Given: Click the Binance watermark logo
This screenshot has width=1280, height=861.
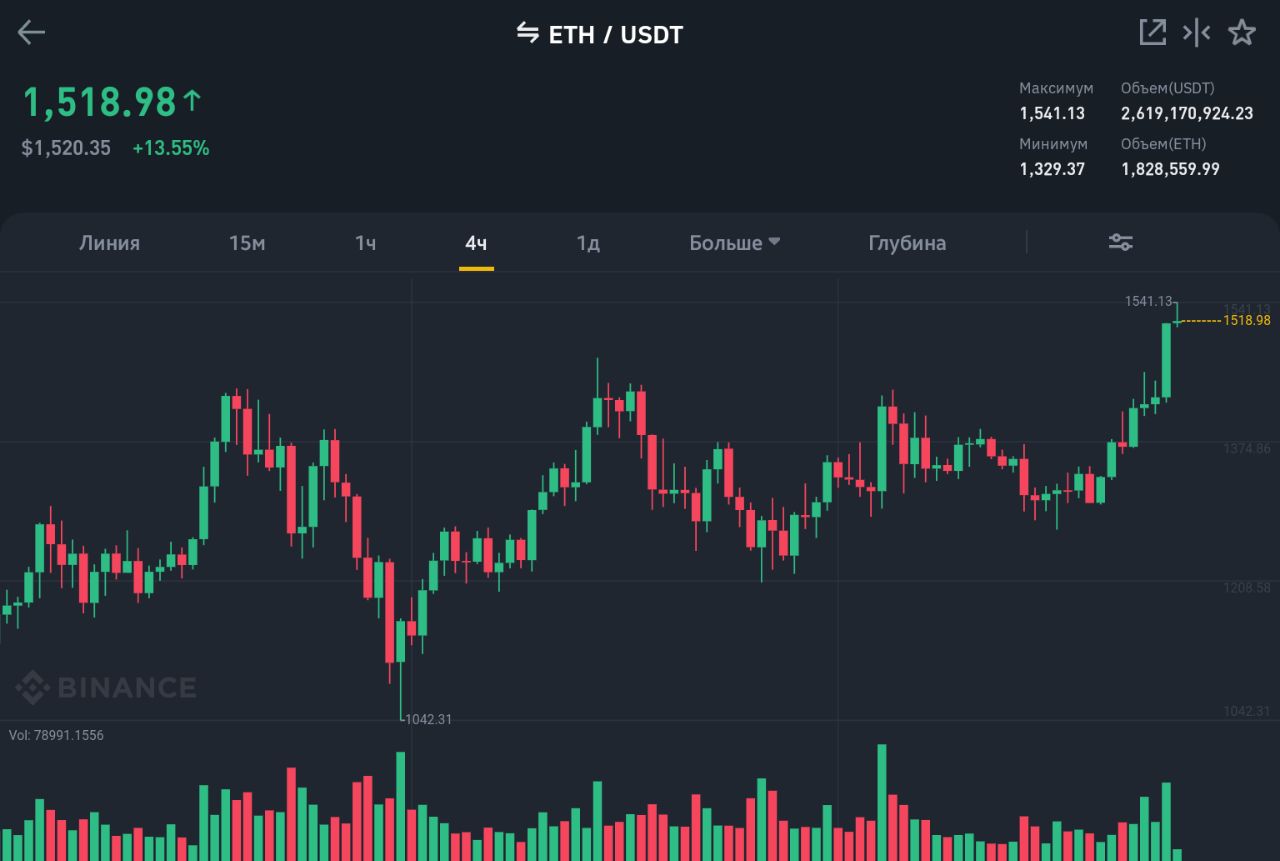Looking at the screenshot, I should [x=105, y=687].
